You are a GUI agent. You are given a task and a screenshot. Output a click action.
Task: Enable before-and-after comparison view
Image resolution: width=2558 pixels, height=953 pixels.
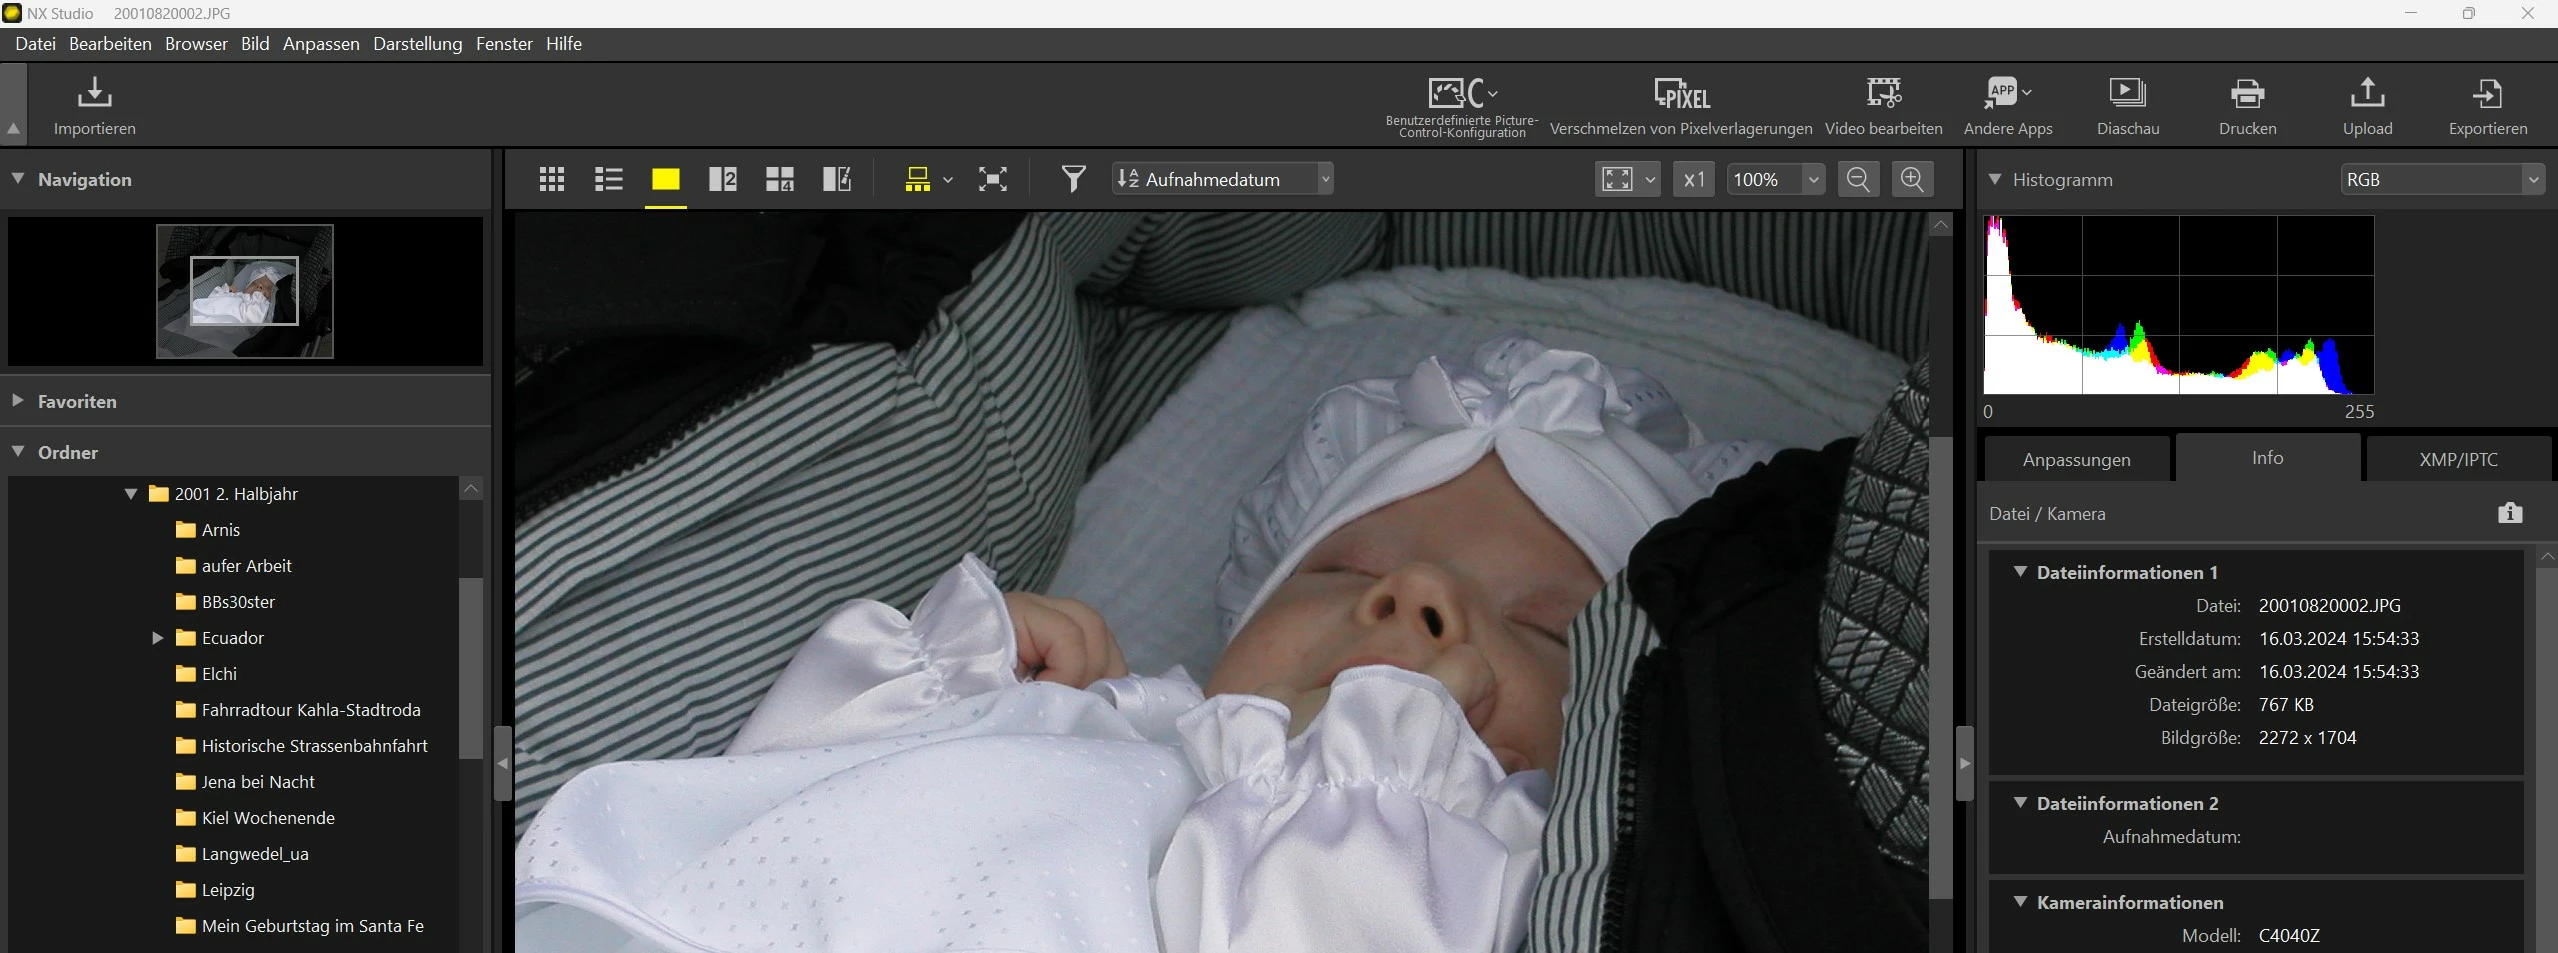(x=836, y=179)
